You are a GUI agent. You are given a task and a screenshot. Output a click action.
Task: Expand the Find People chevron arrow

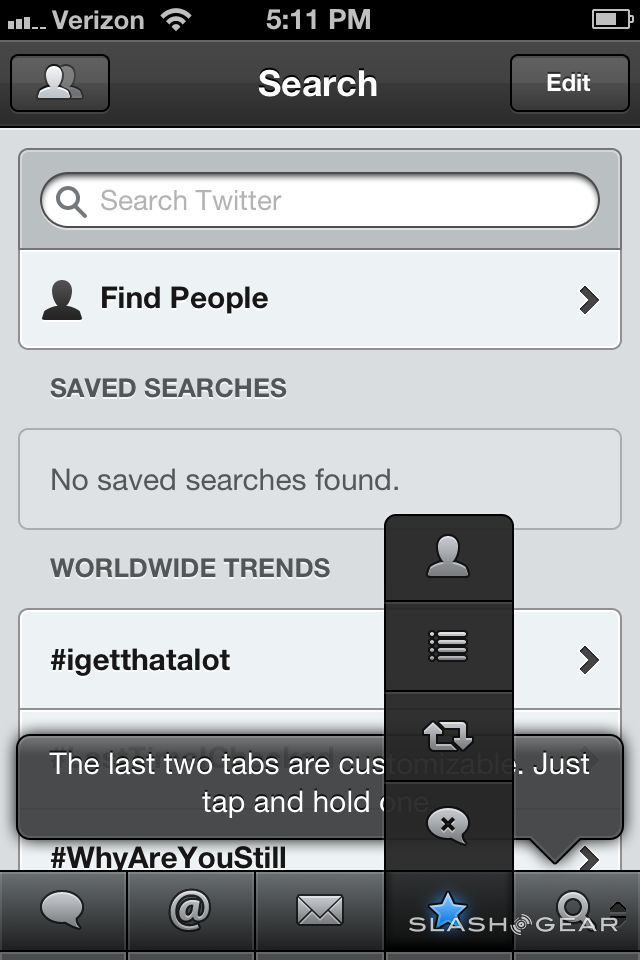point(589,299)
